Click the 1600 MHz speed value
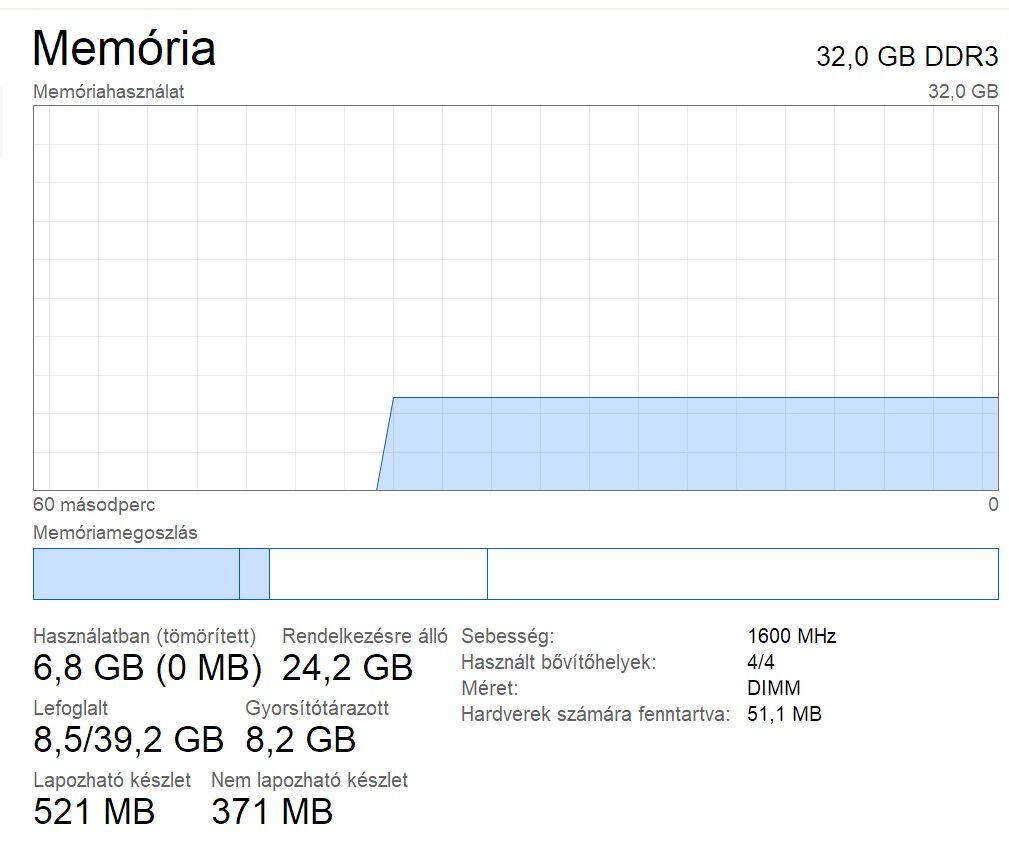 click(791, 636)
